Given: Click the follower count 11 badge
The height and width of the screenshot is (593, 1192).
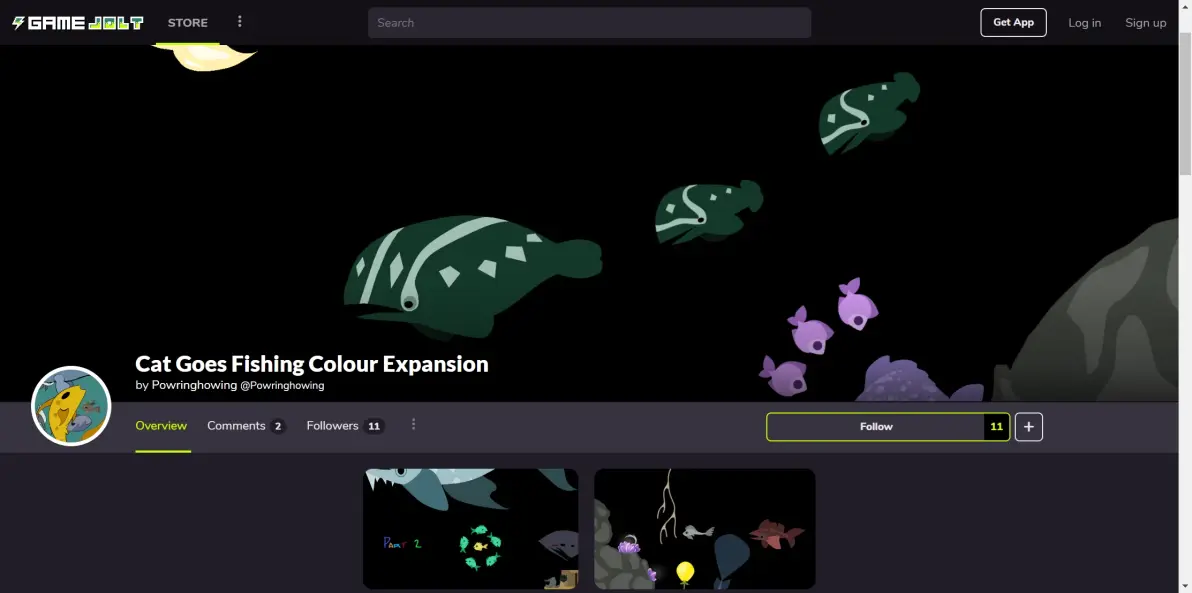Looking at the screenshot, I should coord(997,427).
